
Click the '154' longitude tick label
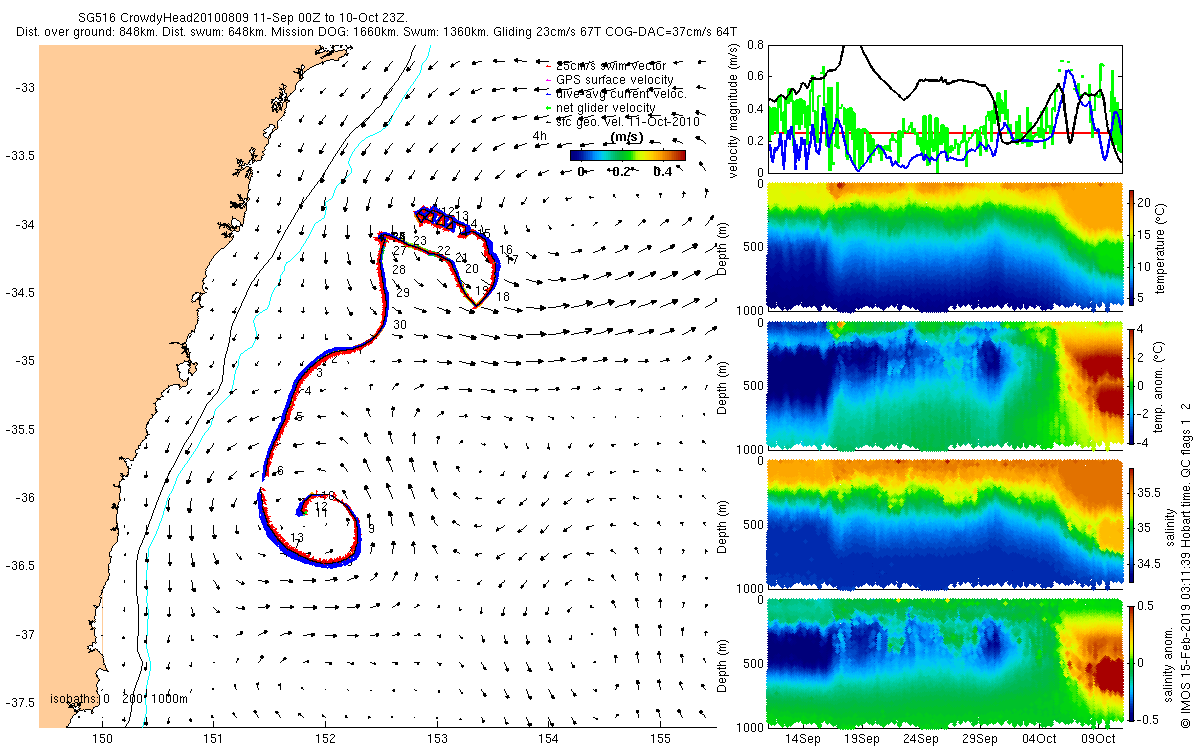pos(548,738)
